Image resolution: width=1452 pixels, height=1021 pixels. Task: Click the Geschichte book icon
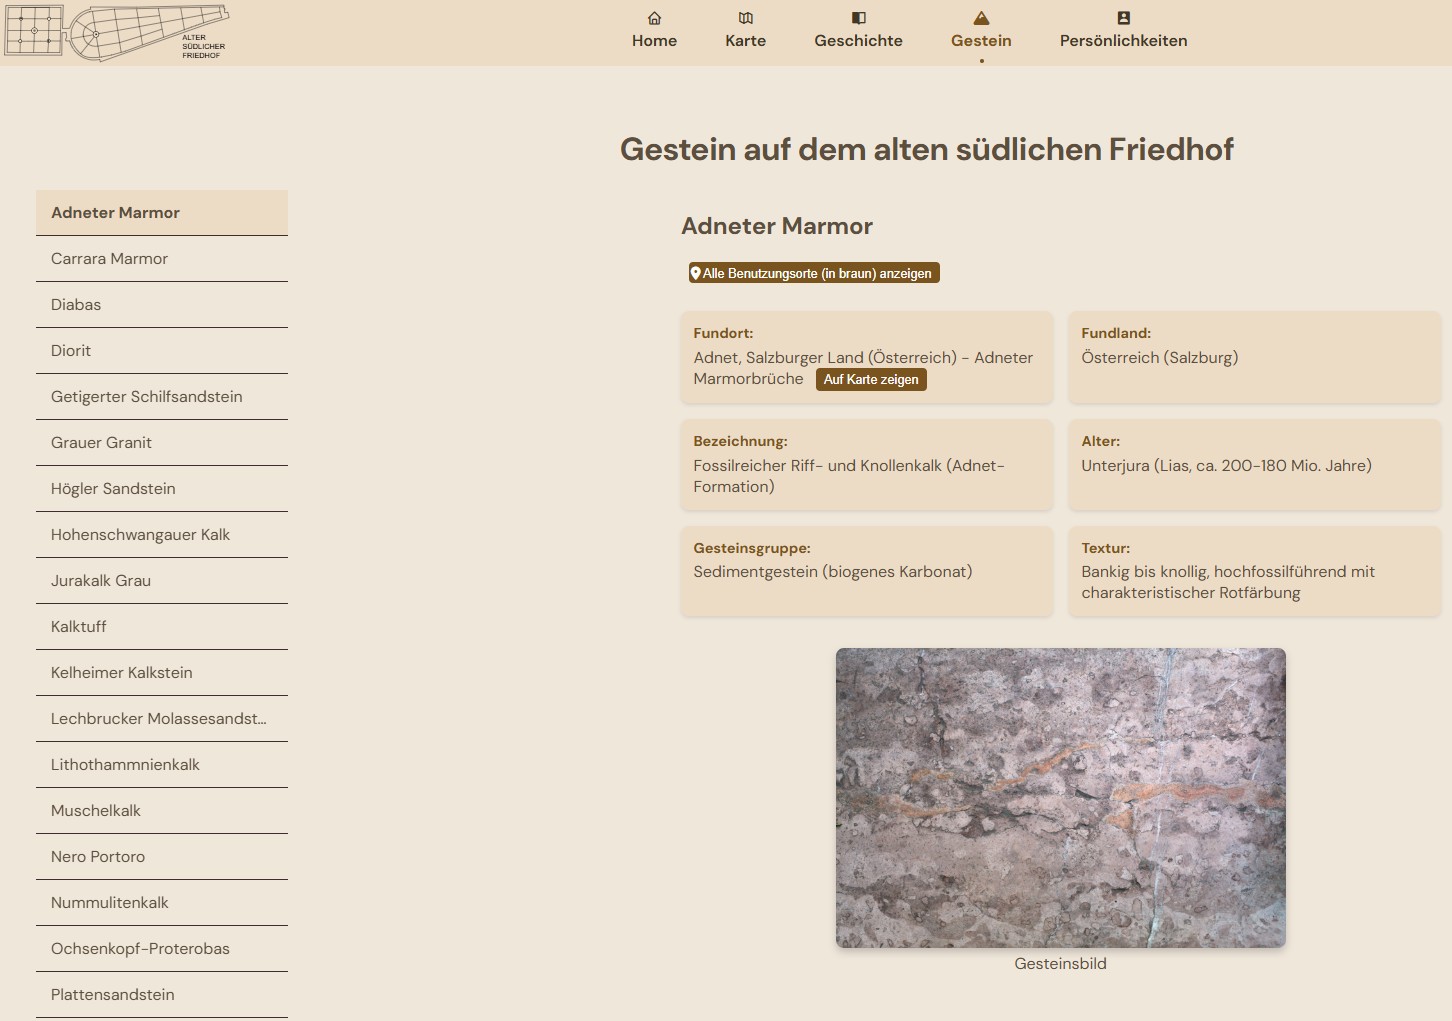(858, 18)
